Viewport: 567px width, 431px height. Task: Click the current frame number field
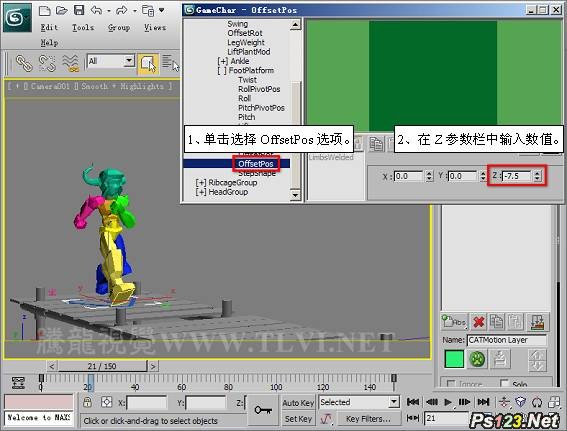pos(446,418)
